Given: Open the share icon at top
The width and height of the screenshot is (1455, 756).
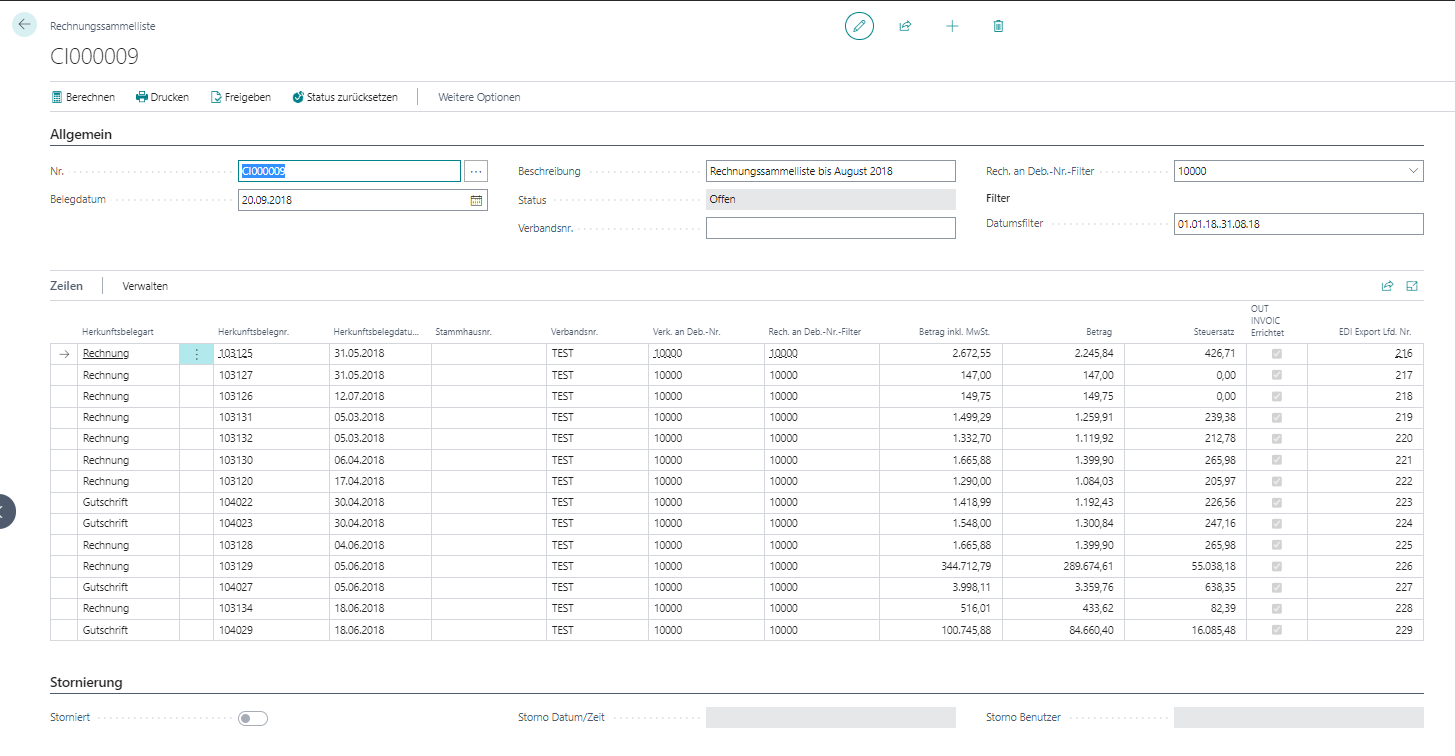Looking at the screenshot, I should tap(905, 26).
